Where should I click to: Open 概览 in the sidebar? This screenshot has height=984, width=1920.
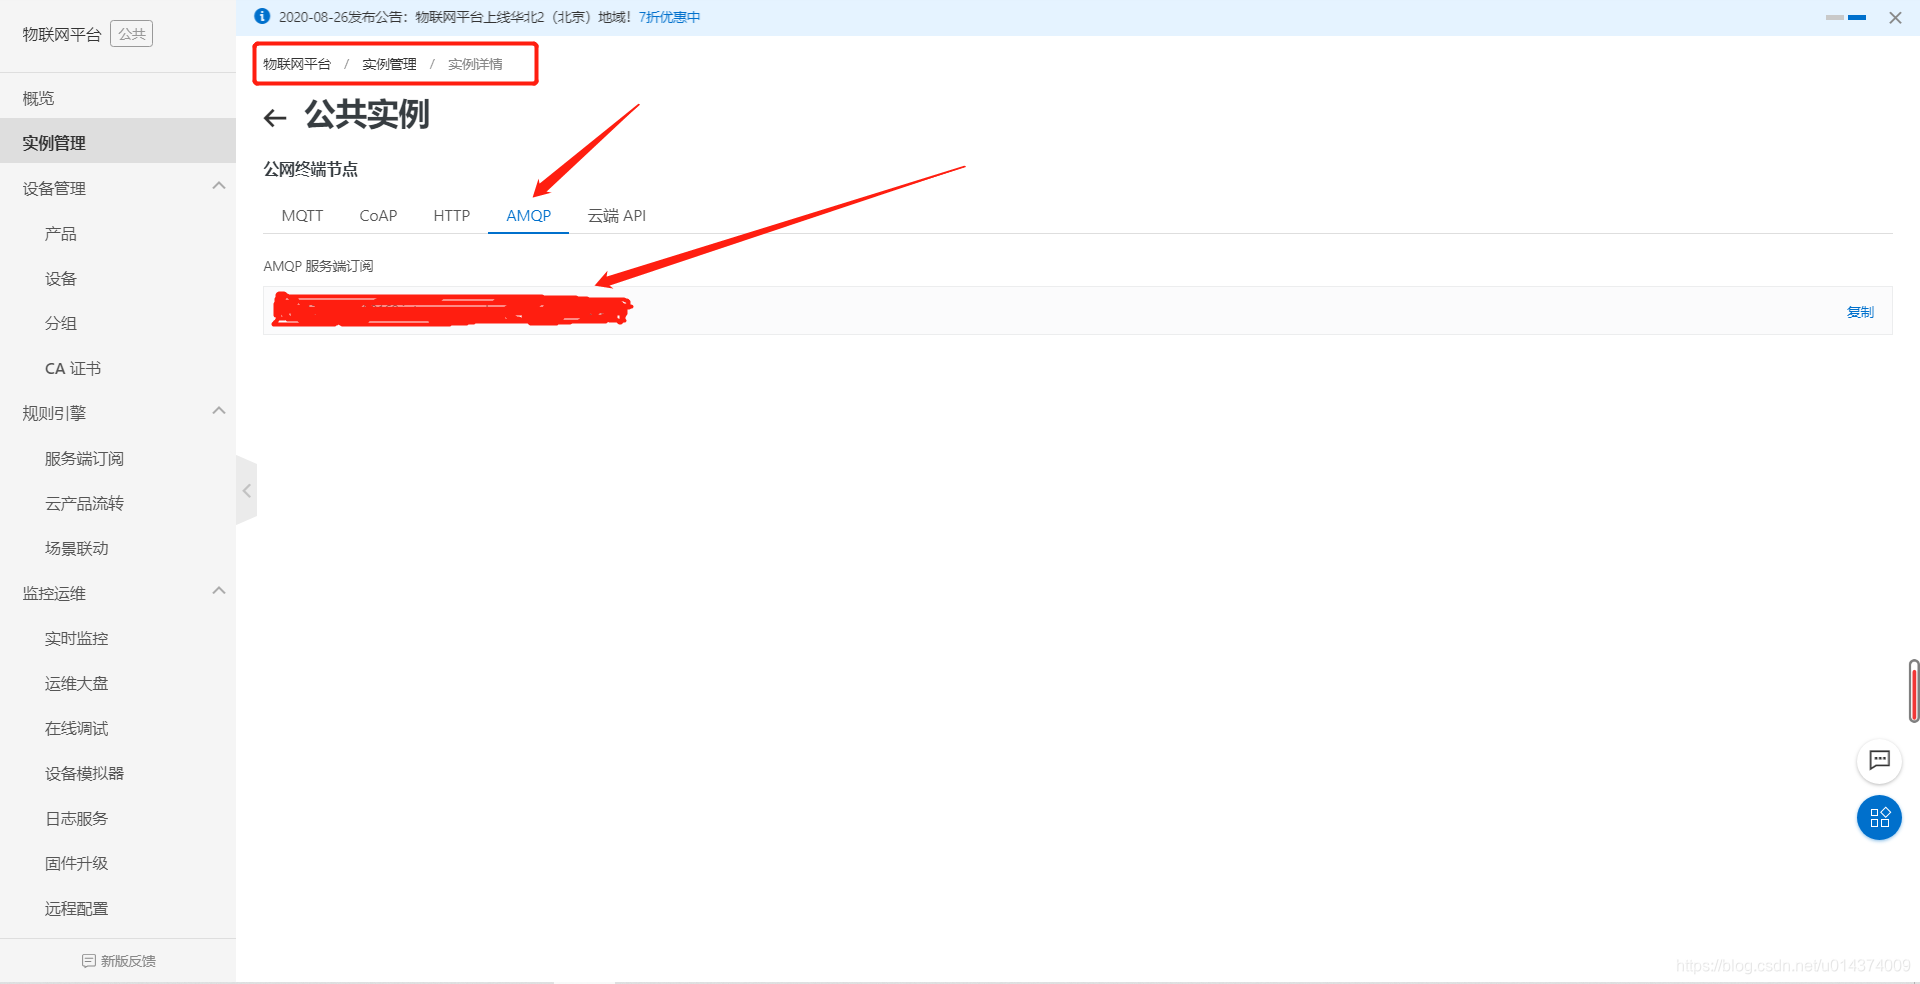click(x=118, y=98)
